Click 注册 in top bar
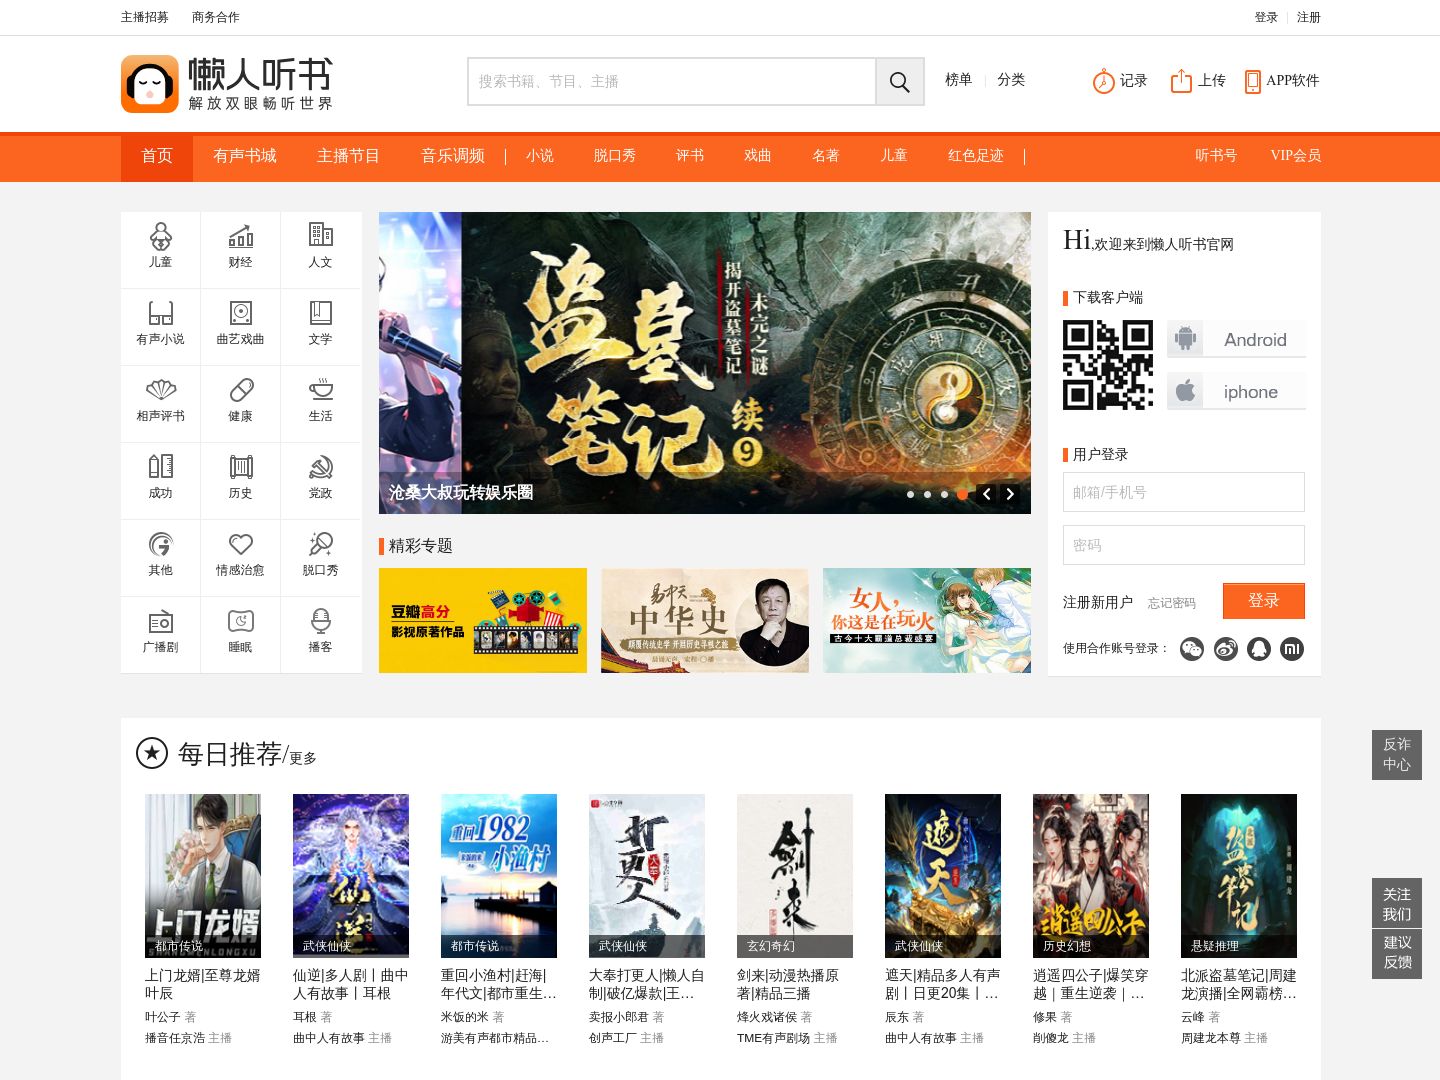The height and width of the screenshot is (1080, 1440). [x=1309, y=17]
